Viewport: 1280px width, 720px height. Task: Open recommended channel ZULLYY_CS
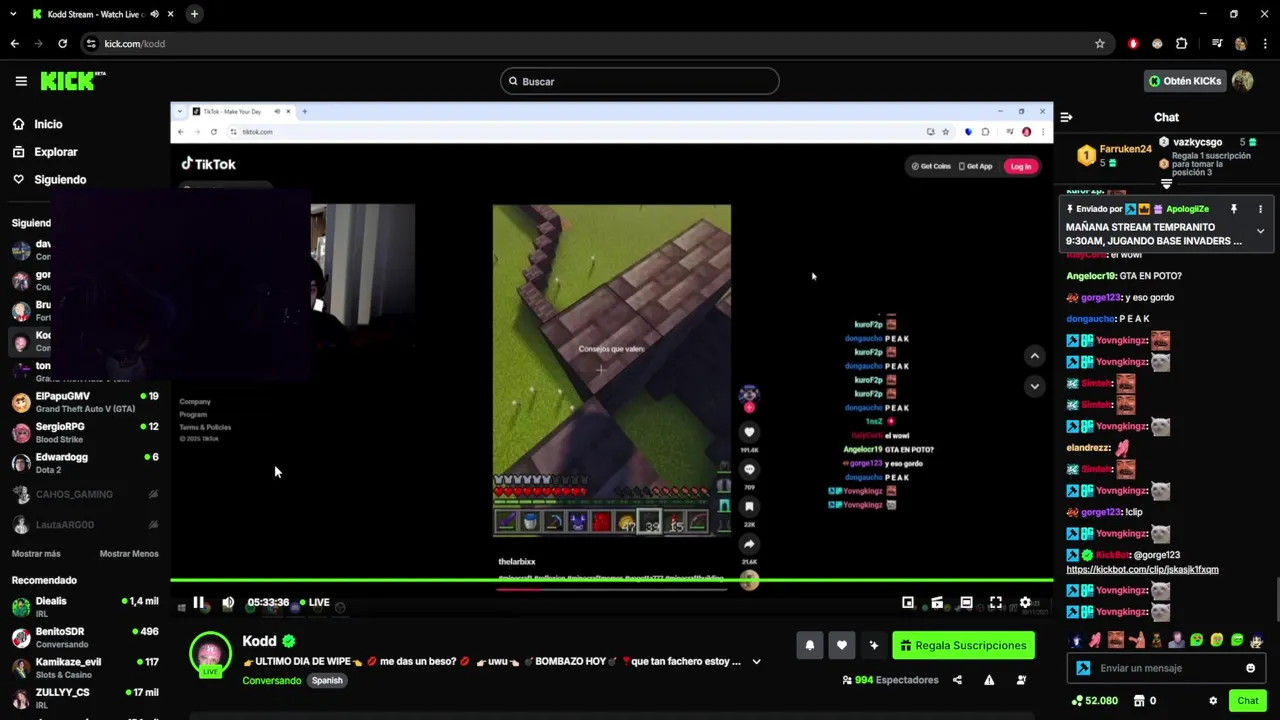click(85, 698)
